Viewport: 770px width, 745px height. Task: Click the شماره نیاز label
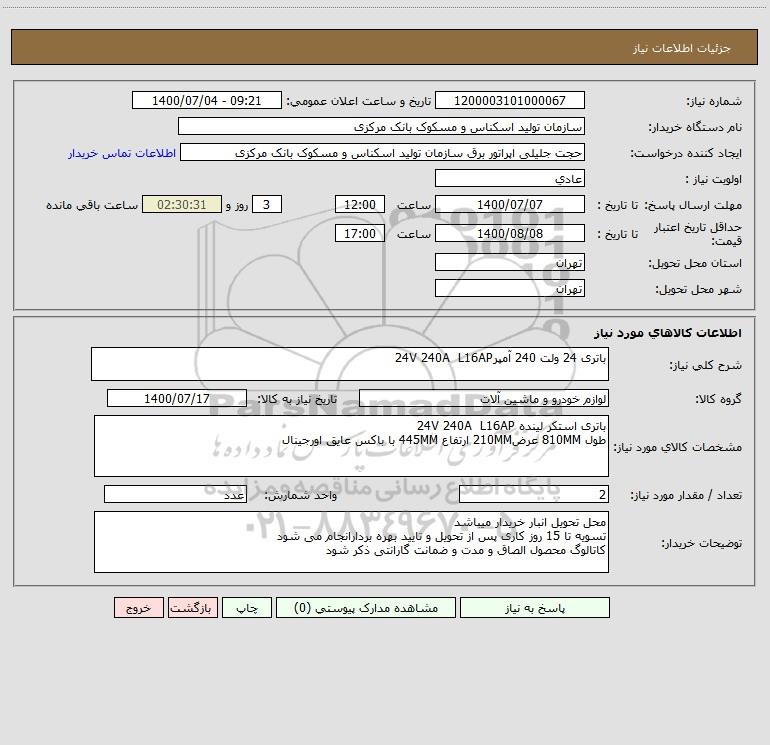(x=714, y=102)
